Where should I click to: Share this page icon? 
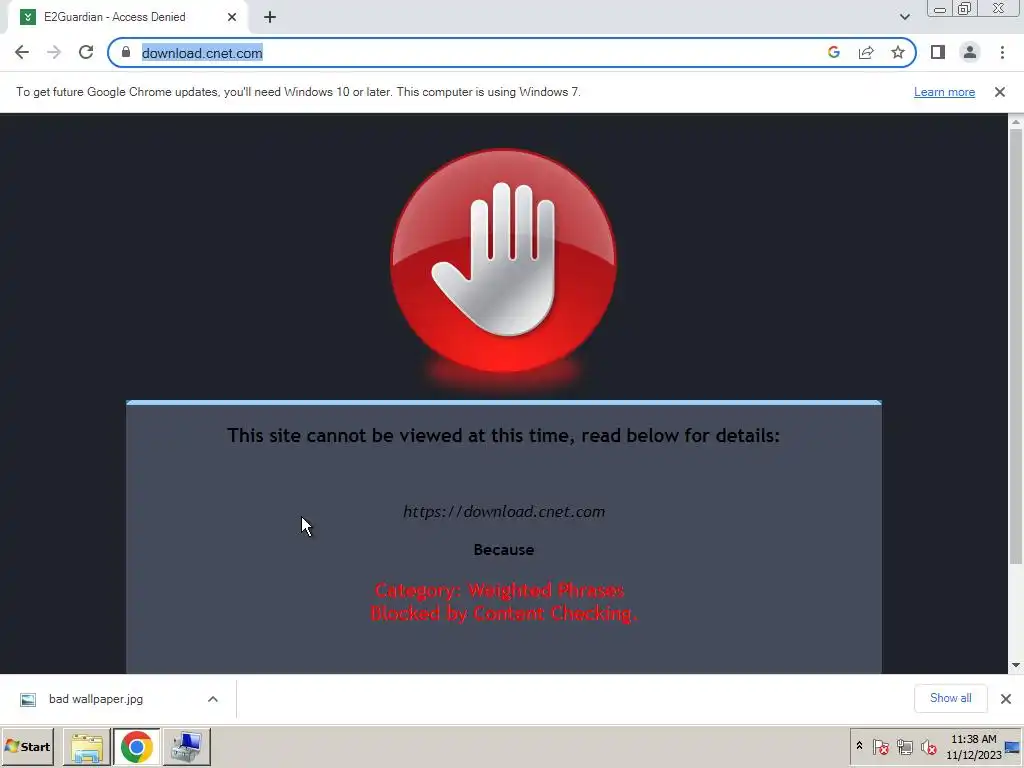pos(866,52)
